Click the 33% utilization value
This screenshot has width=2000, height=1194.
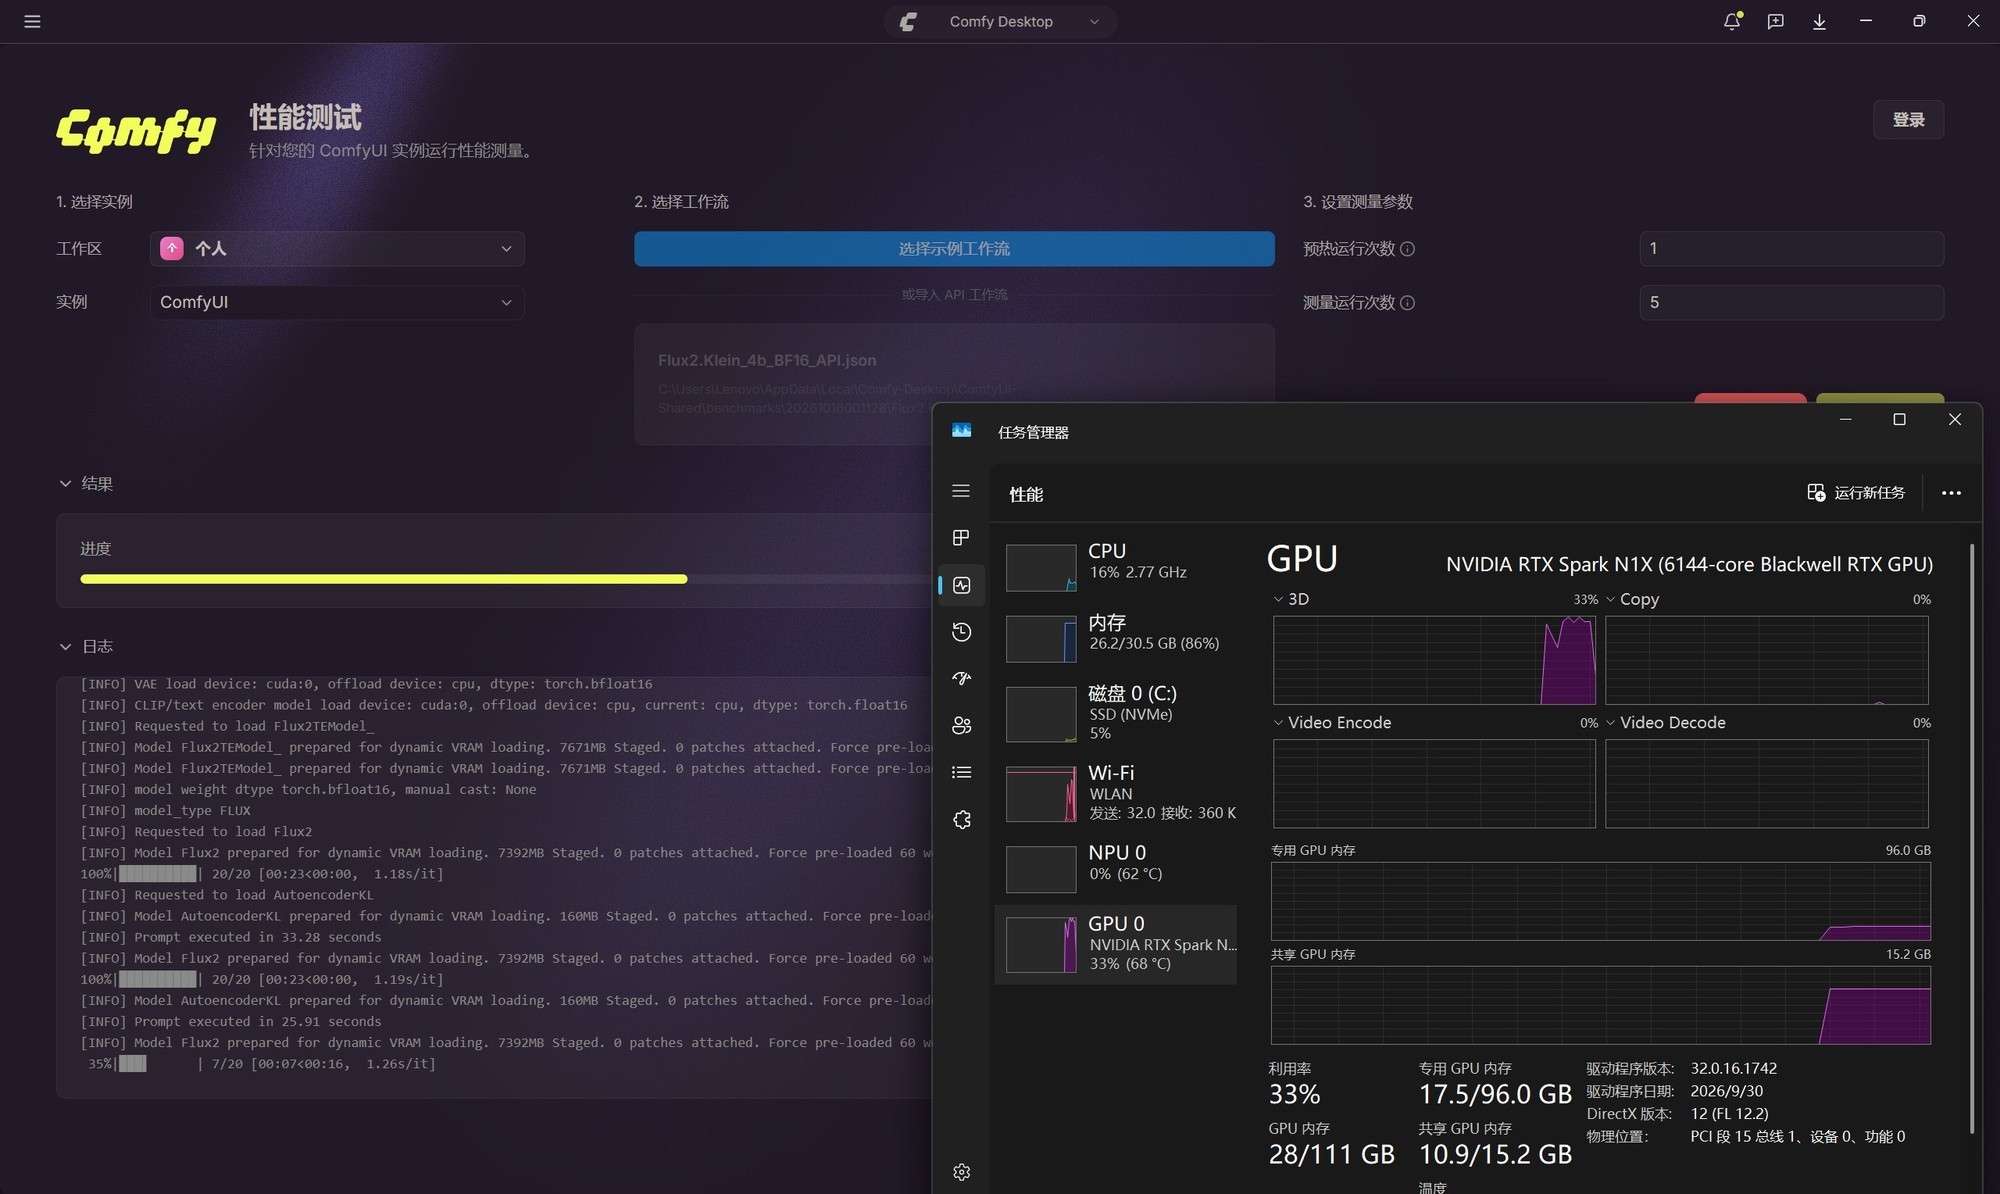[x=1294, y=1095]
